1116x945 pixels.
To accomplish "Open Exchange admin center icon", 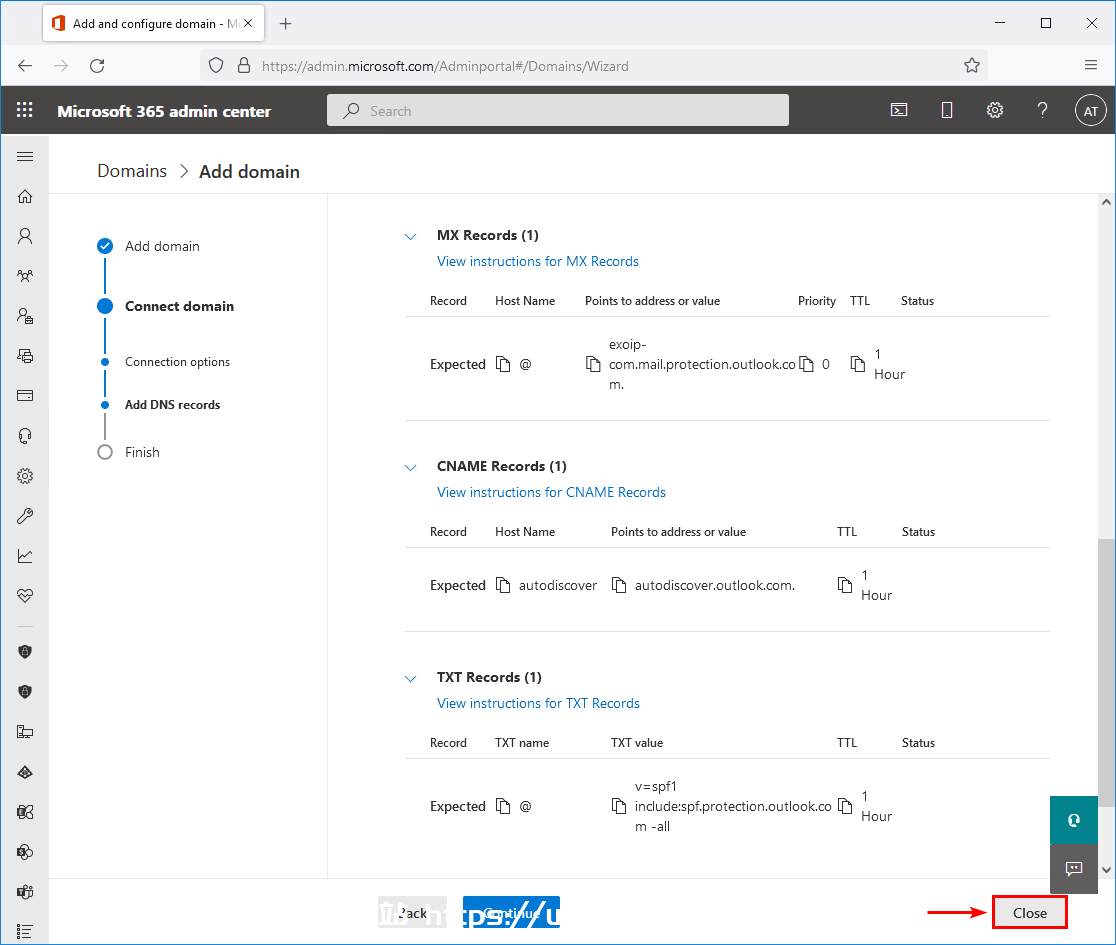I will [25, 812].
